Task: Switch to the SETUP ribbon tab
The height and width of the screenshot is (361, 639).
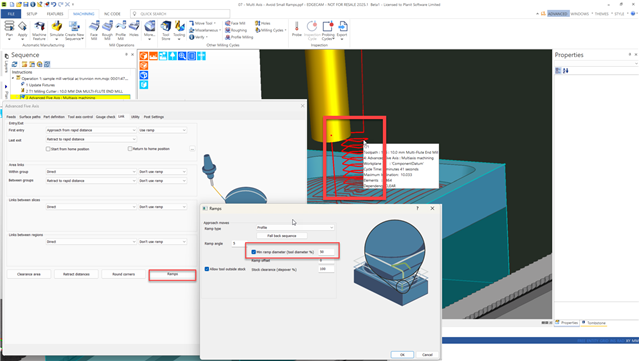Action: click(32, 14)
